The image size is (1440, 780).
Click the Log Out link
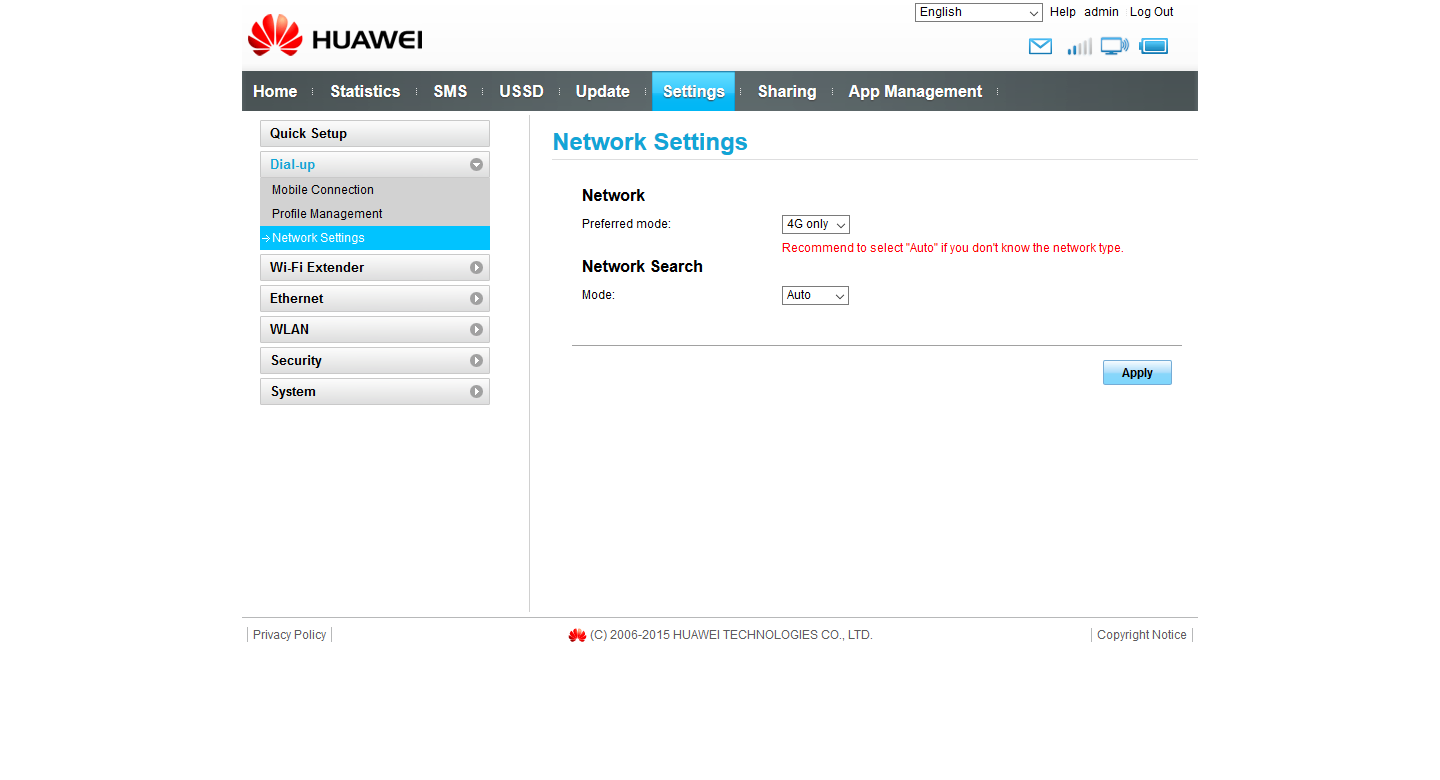[x=1151, y=12]
